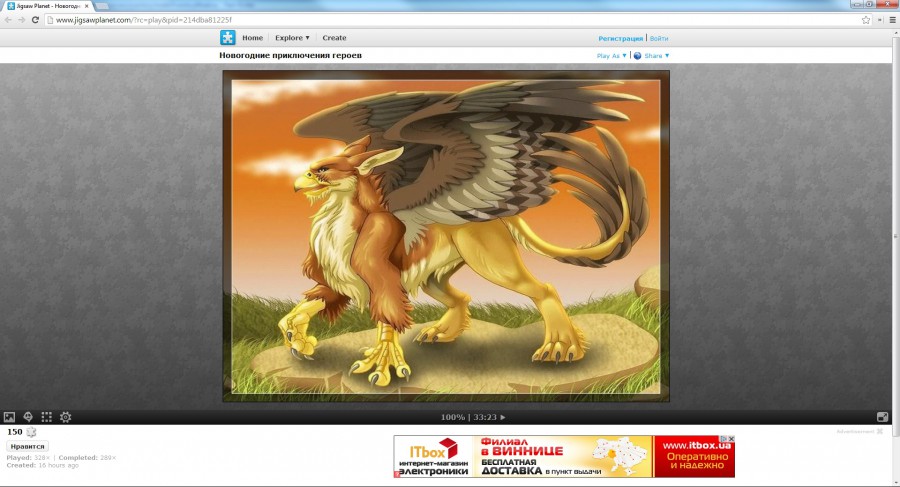
Task: Expand the Play As dropdown
Action: click(611, 56)
